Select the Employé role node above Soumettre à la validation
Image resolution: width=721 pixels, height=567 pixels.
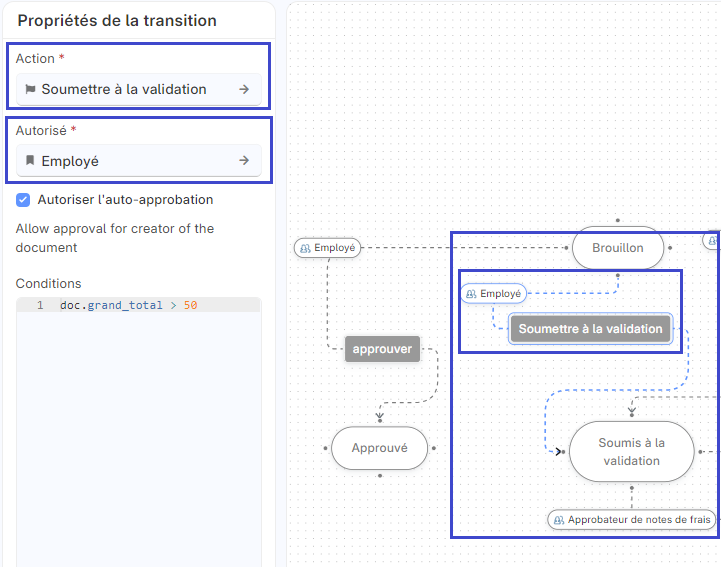pyautogui.click(x=493, y=293)
